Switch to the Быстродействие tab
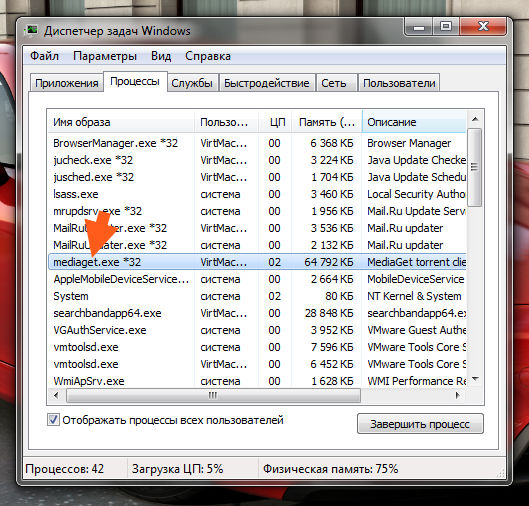Screen dimensions: 529x506 (267, 83)
